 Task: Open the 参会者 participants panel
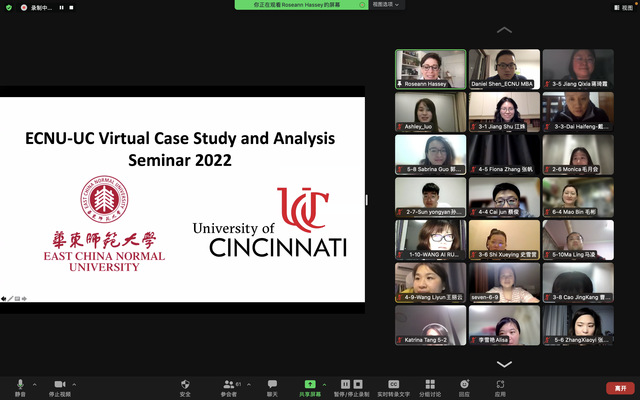[x=230, y=388]
